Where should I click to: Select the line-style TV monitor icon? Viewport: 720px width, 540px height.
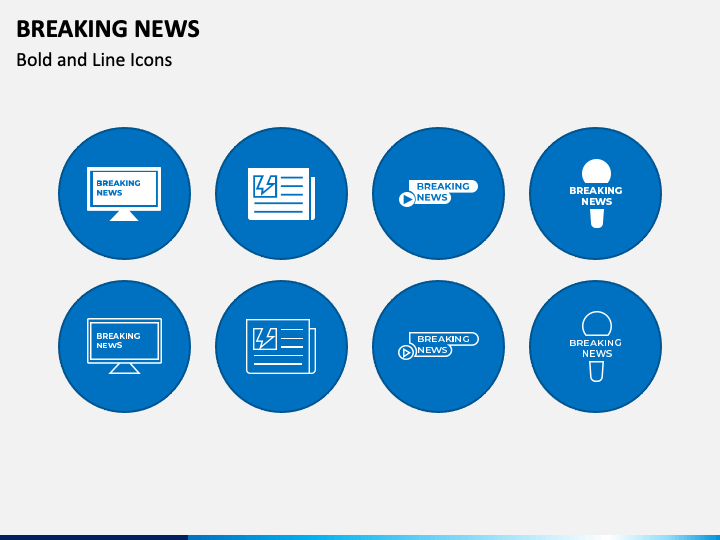coord(124,346)
